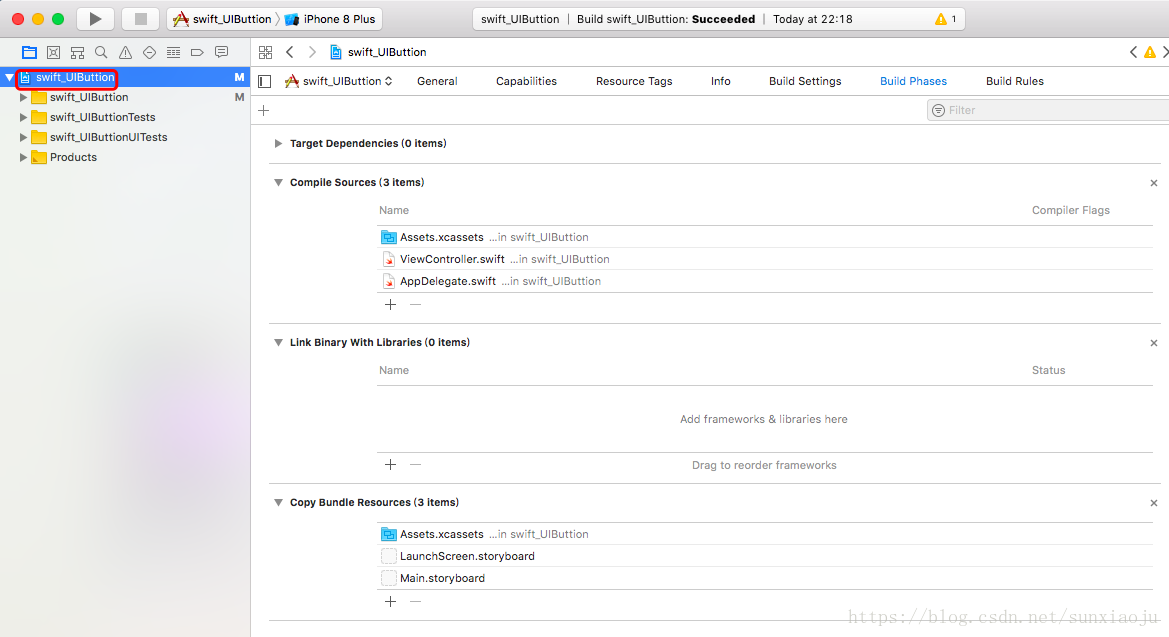Add a file to Compile Sources
The image size is (1169, 637).
pos(390,304)
